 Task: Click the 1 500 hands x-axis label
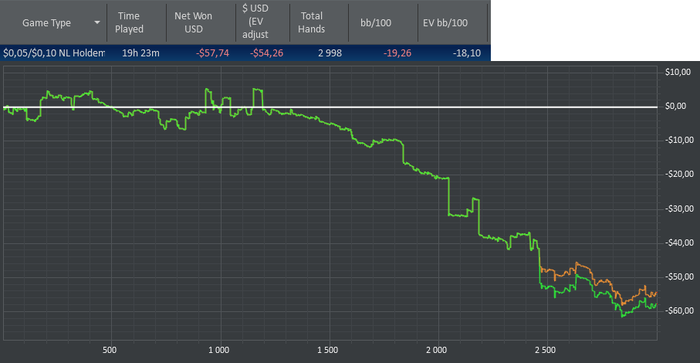328,350
